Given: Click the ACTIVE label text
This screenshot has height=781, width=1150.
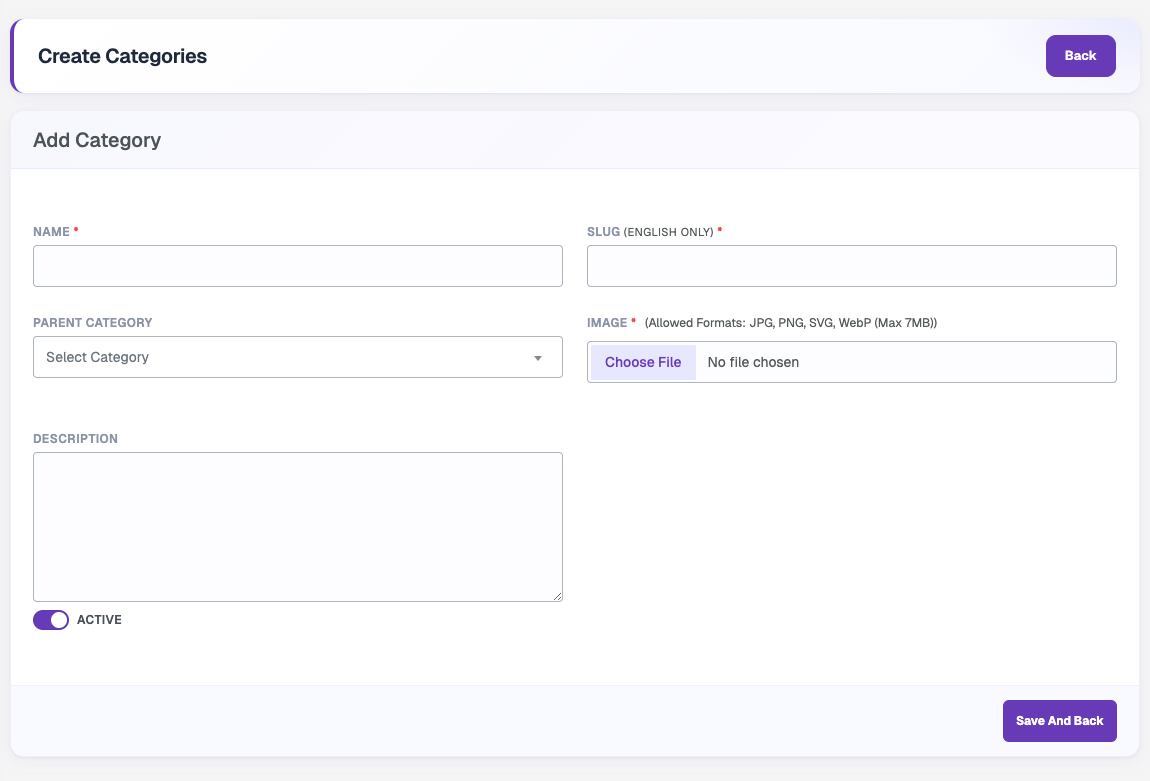Looking at the screenshot, I should coord(99,620).
